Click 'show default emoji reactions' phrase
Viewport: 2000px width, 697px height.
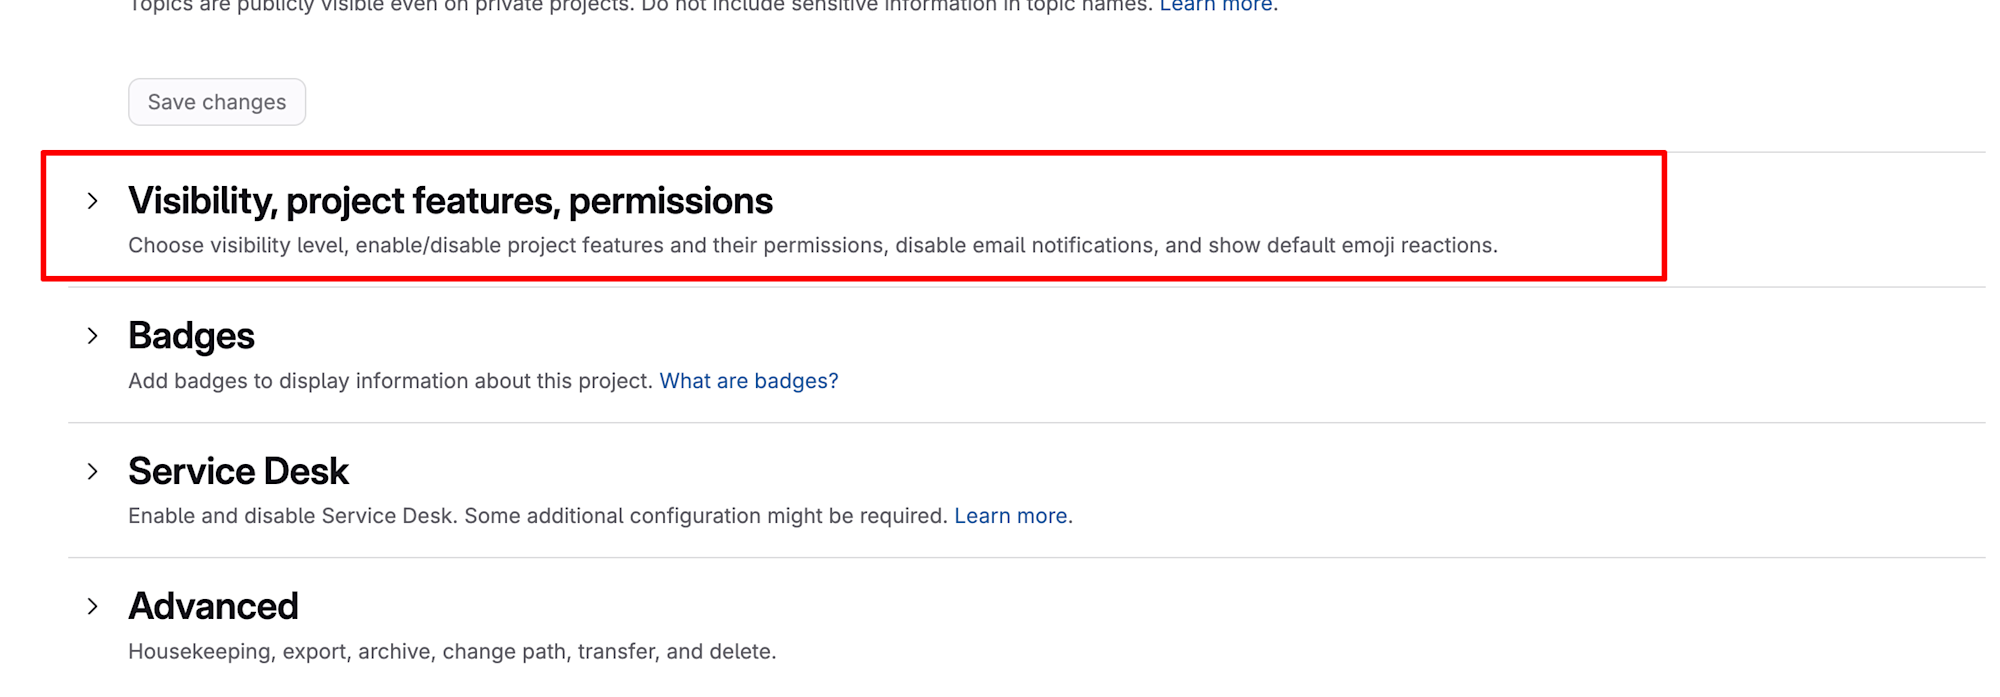(x=1352, y=246)
